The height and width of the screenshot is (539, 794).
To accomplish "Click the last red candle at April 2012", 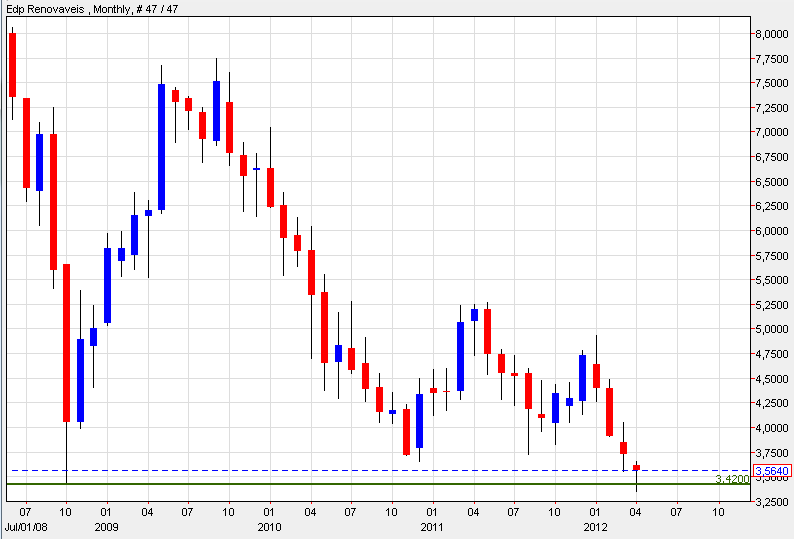I will 637,468.
